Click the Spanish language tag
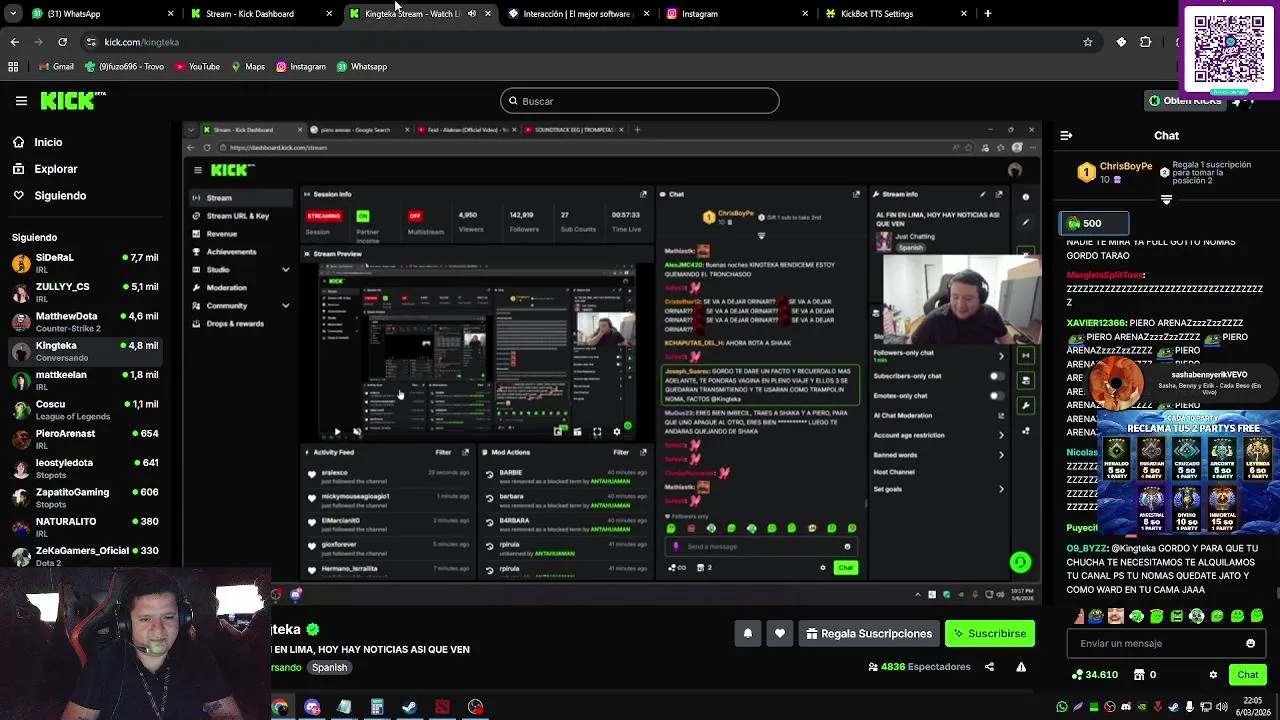 coord(329,668)
